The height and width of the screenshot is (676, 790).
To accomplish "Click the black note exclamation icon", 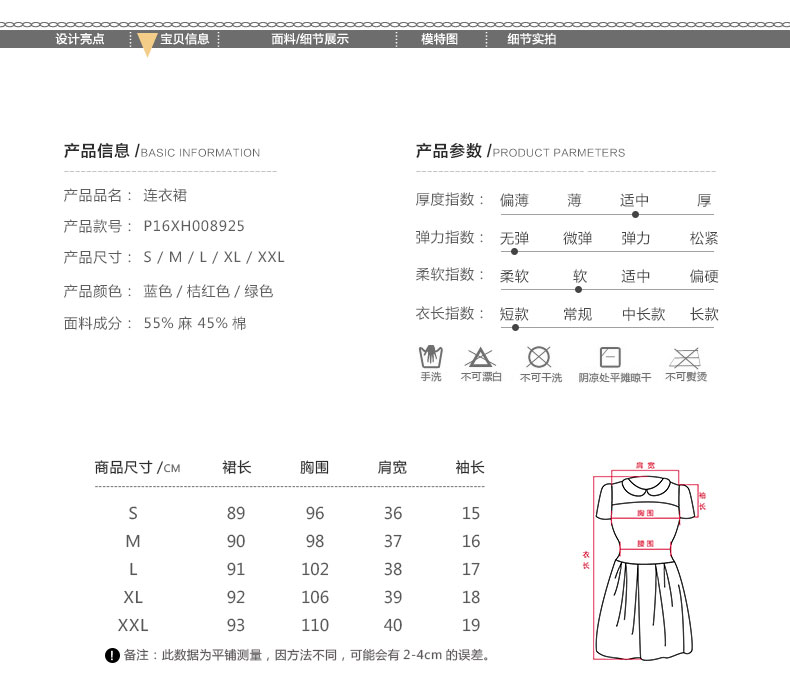I will tap(112, 655).
